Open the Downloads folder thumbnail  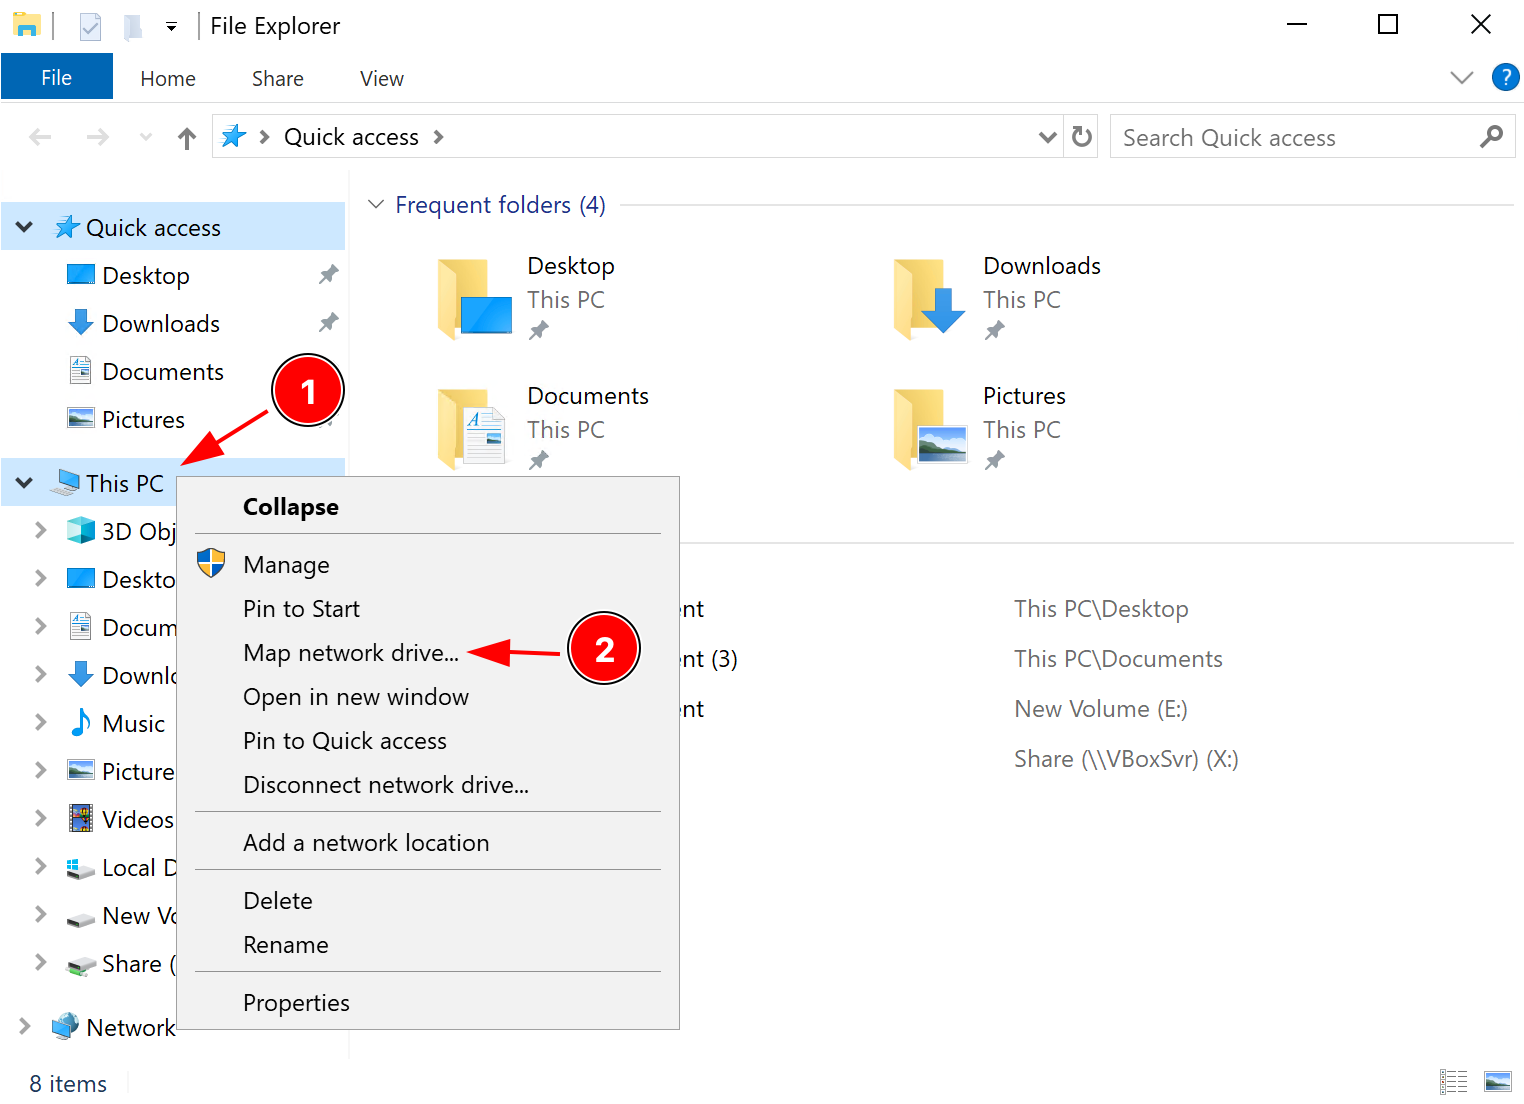click(929, 297)
